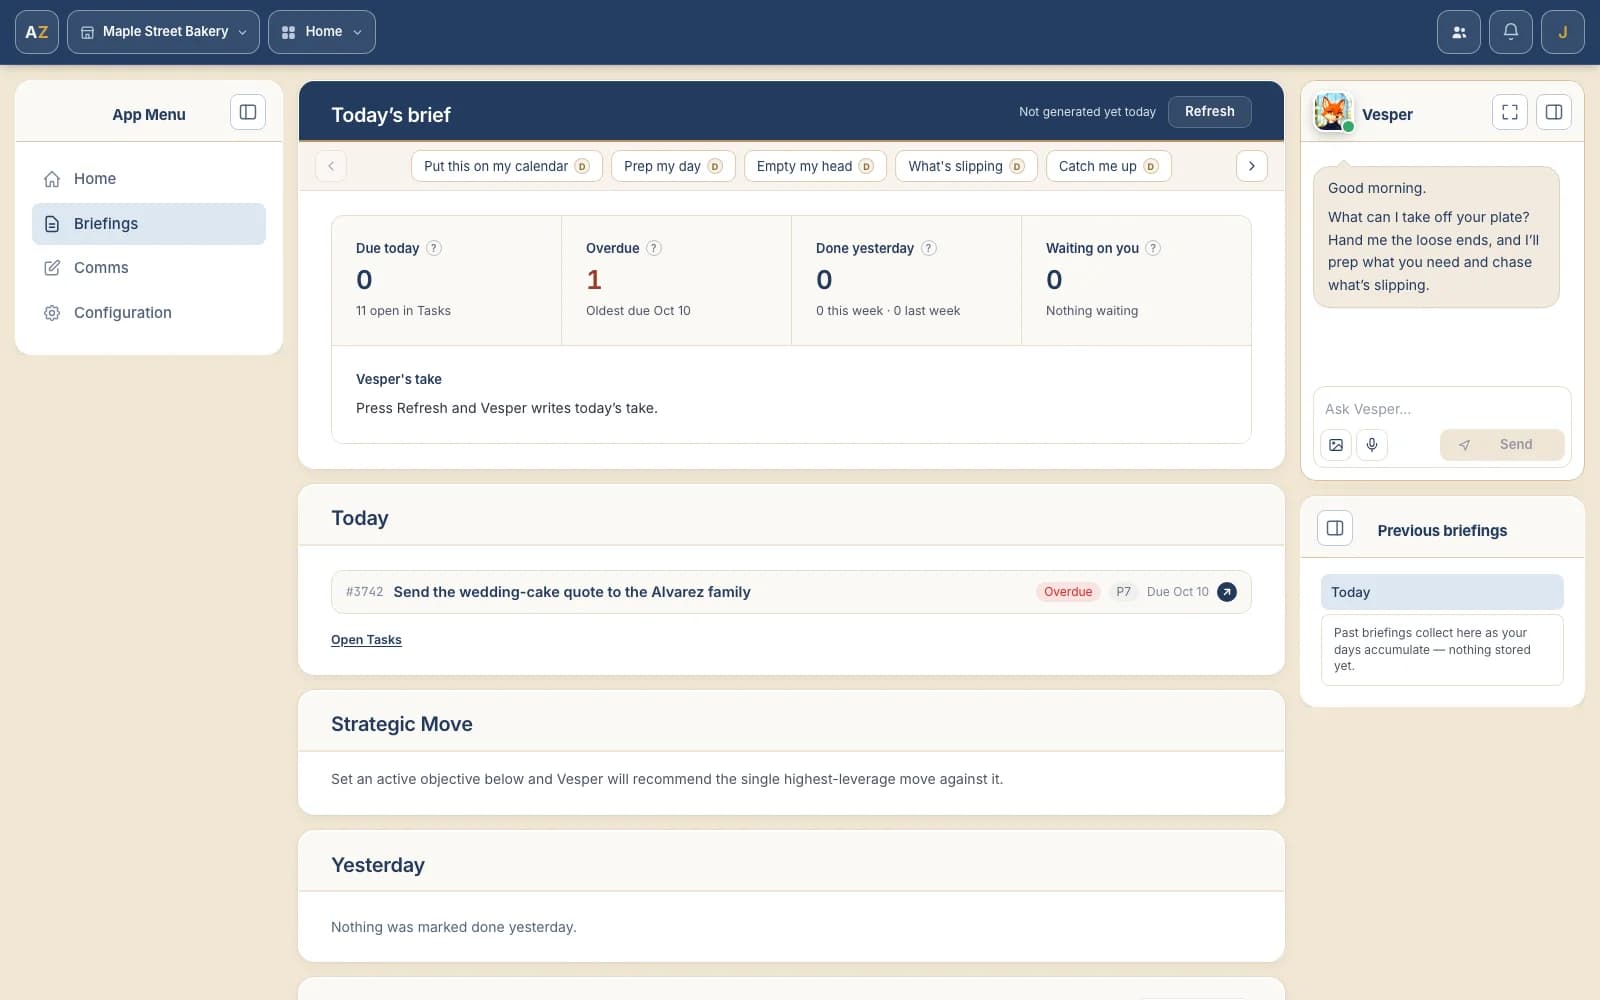The image size is (1600, 1000).
Task: Go to Home in App Menu
Action: coord(149,179)
